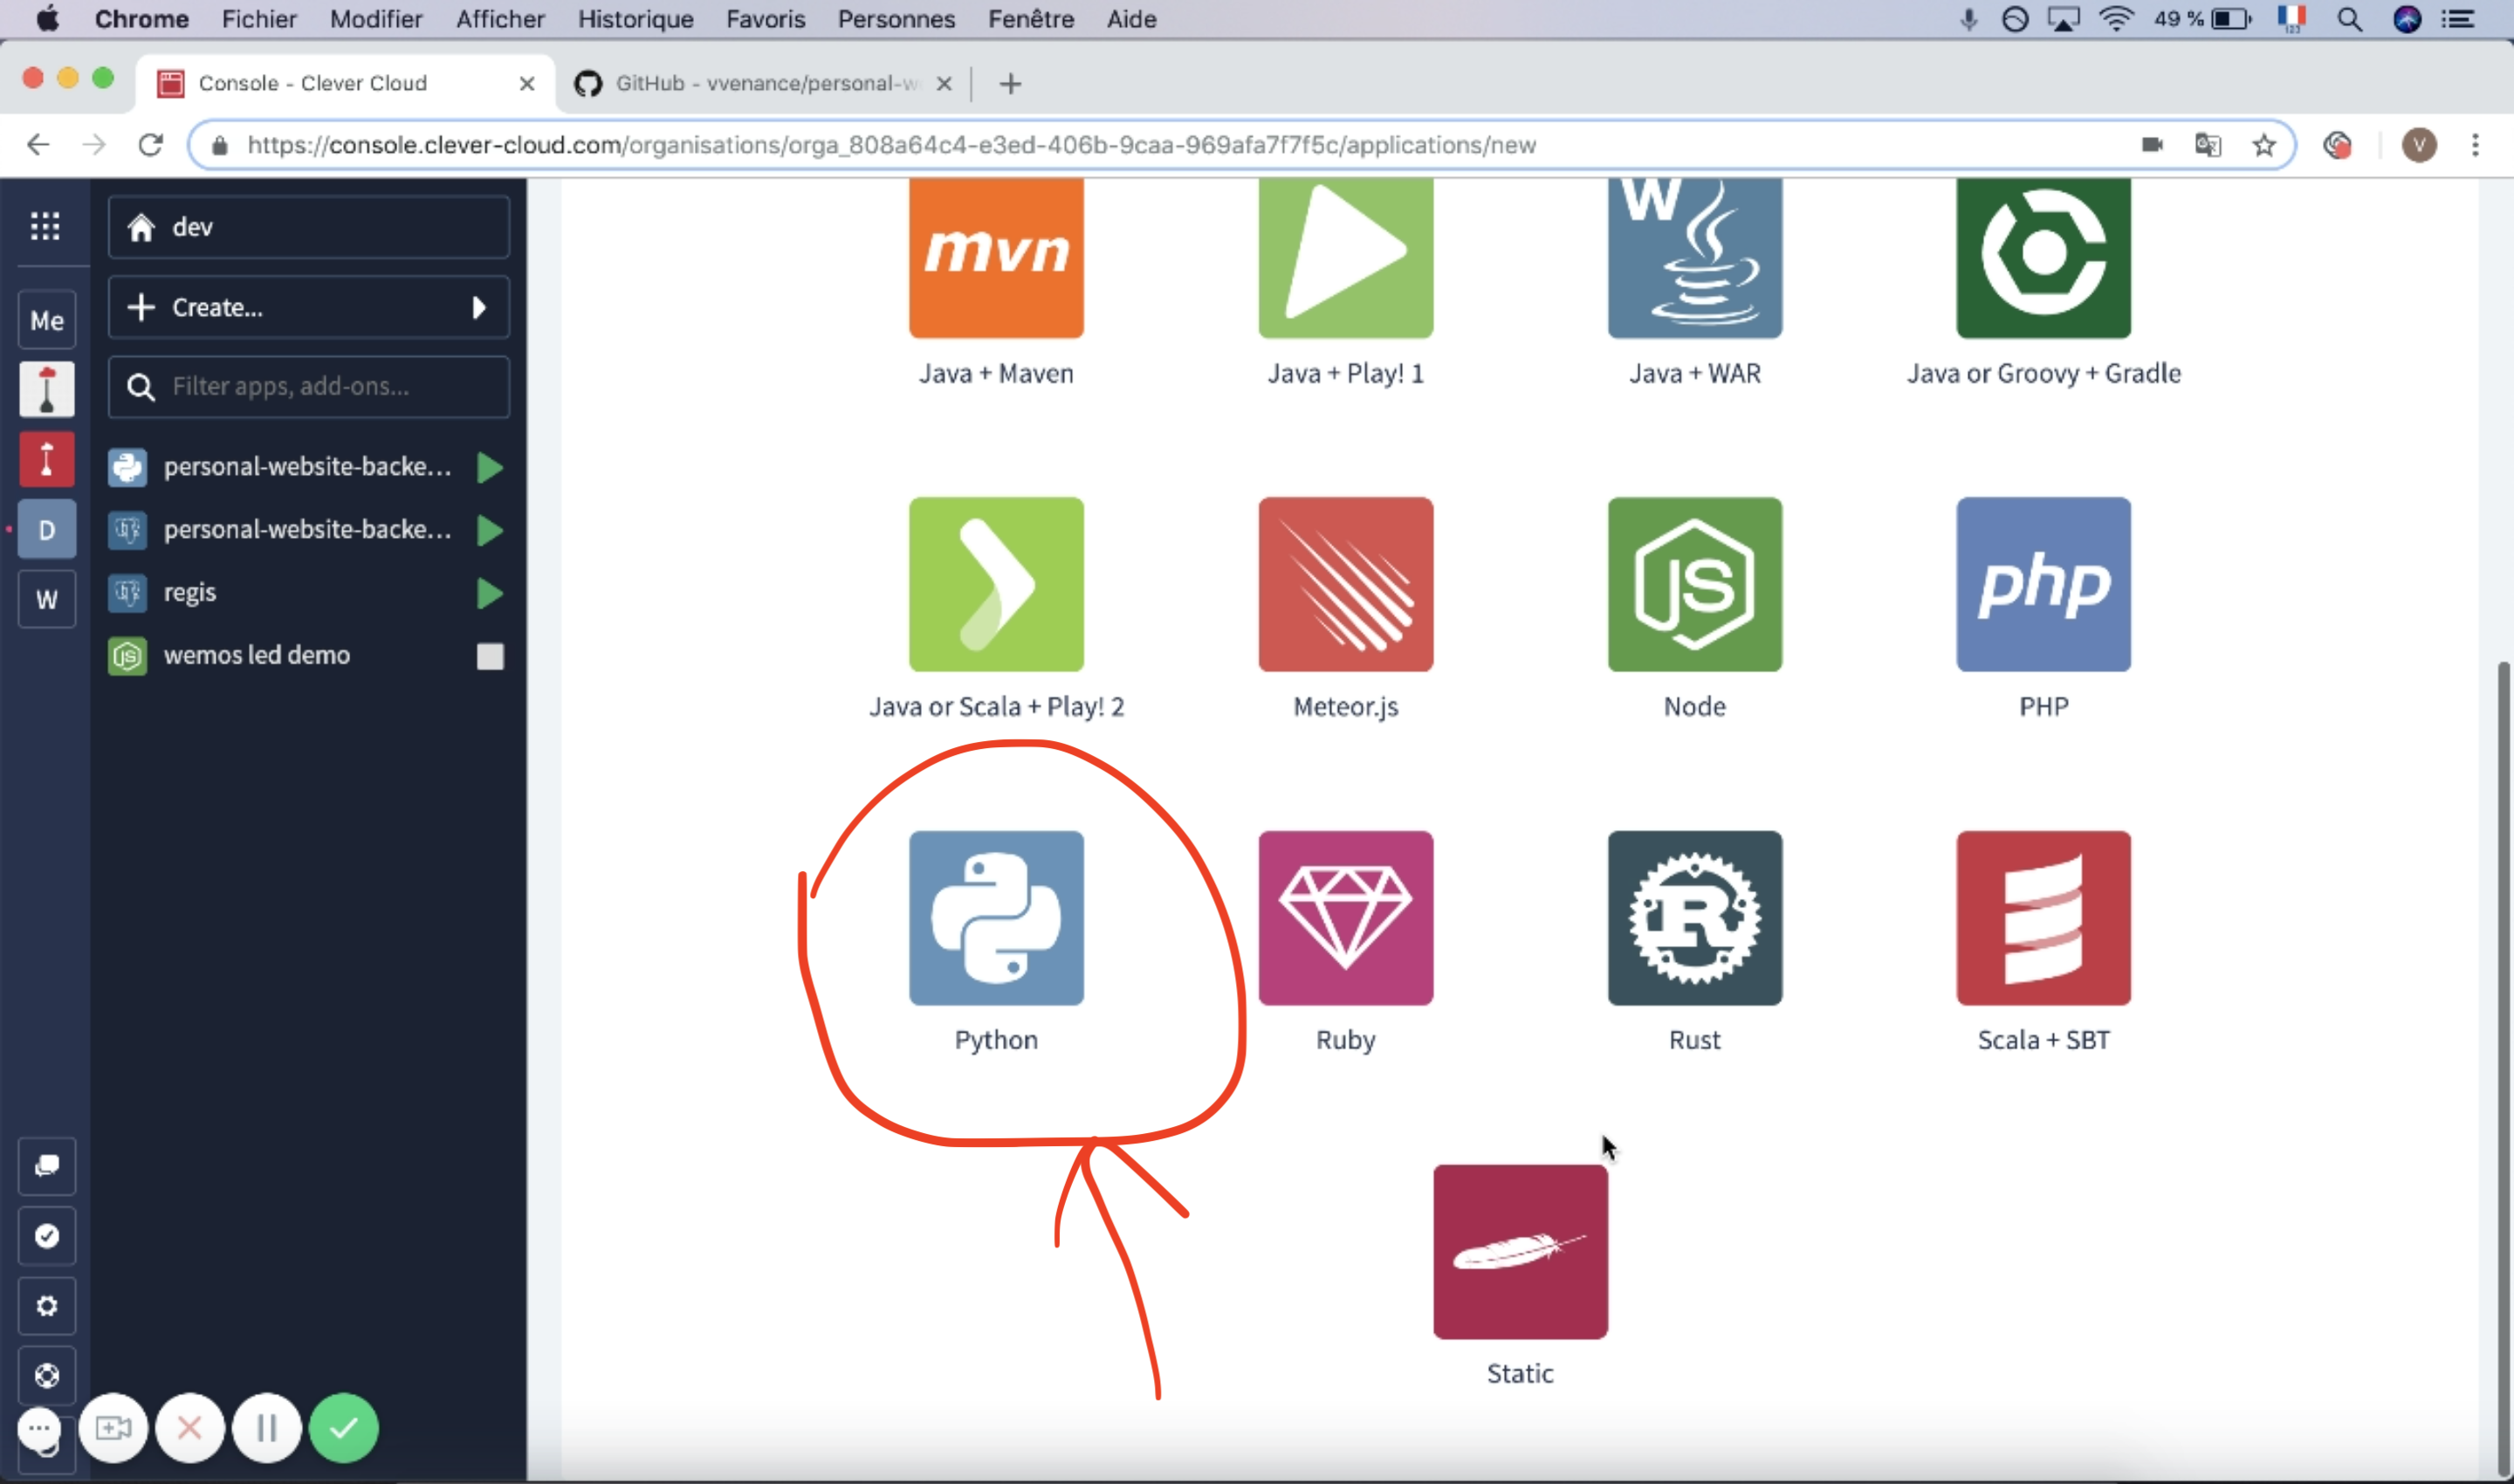The image size is (2514, 1484).
Task: Select the PHP runtime icon
Action: (2043, 584)
